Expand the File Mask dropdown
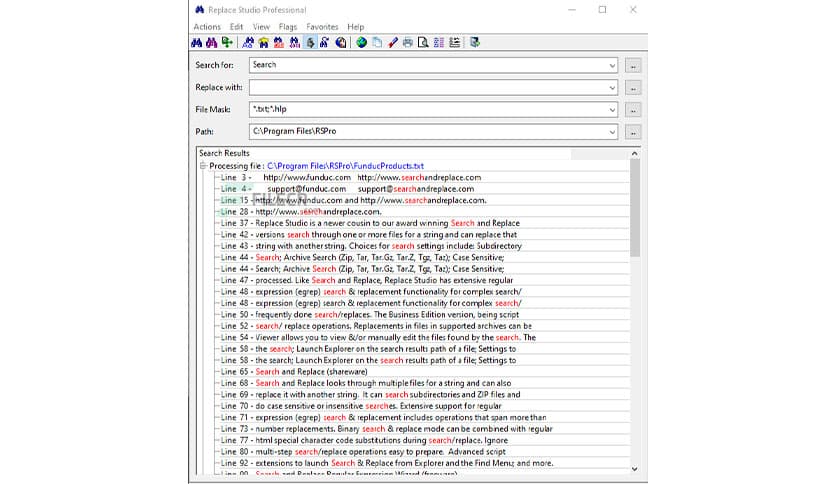 point(612,109)
